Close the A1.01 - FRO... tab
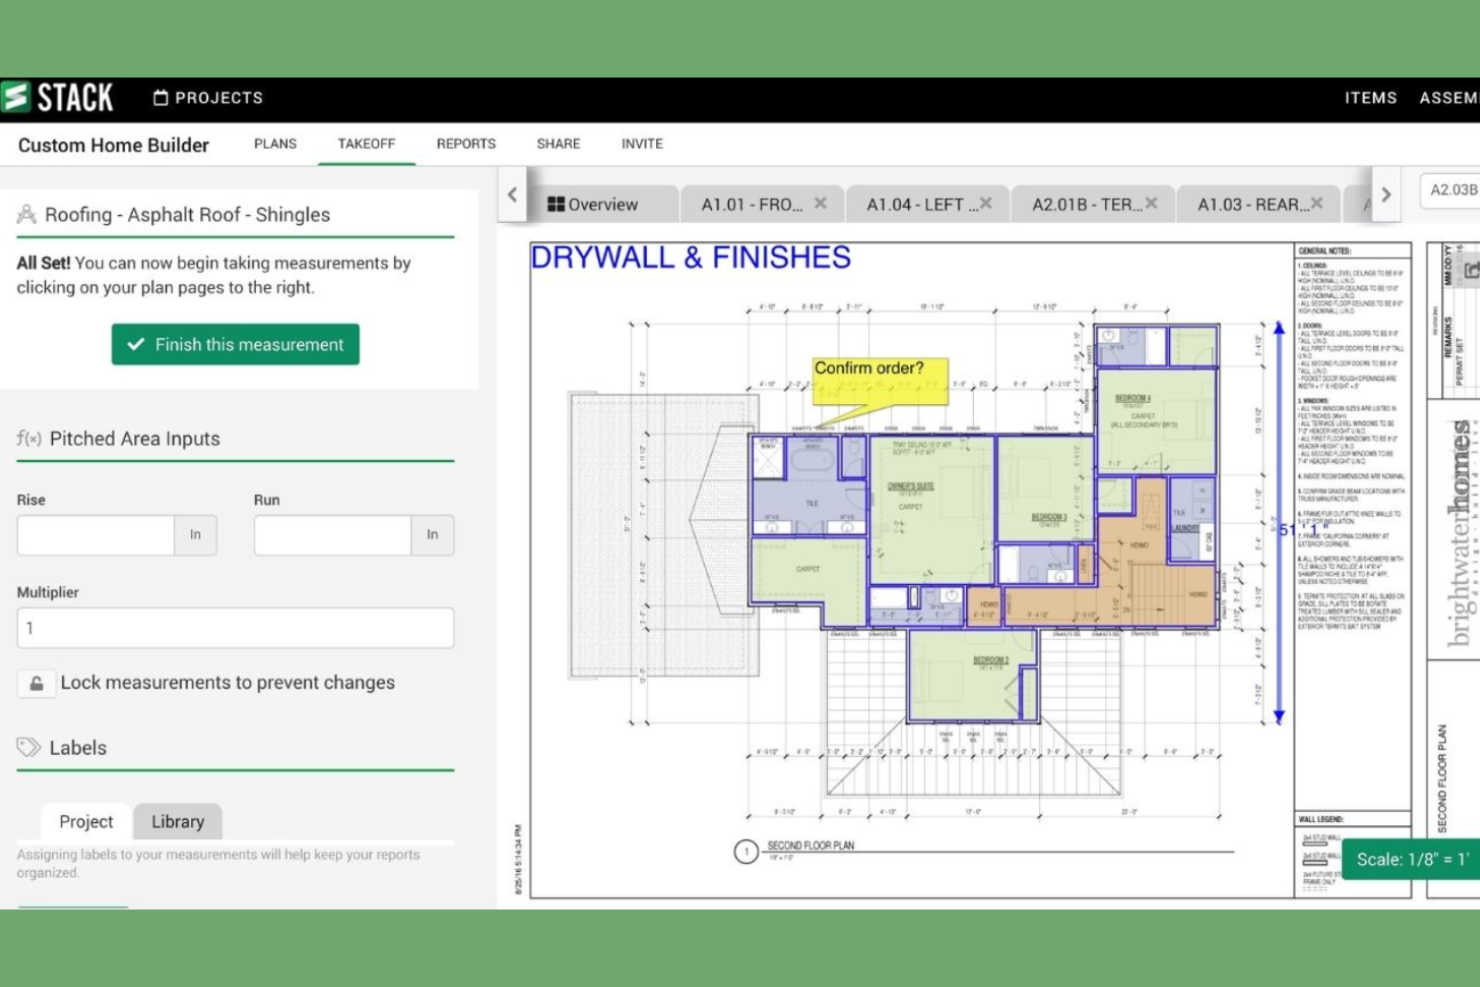This screenshot has height=987, width=1480. [820, 203]
